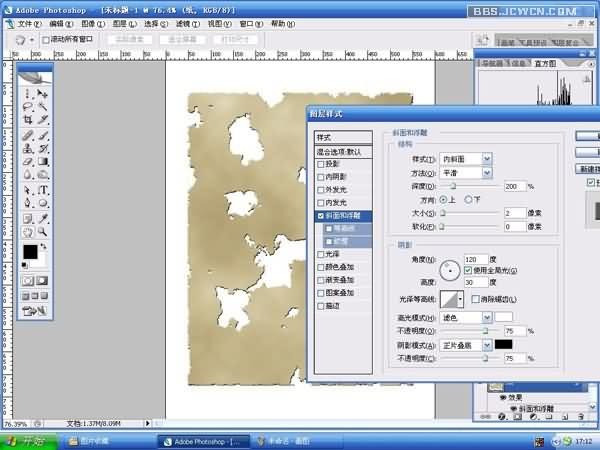
Task: Click the 大小 (Size) input field showing 2
Action: coord(514,213)
